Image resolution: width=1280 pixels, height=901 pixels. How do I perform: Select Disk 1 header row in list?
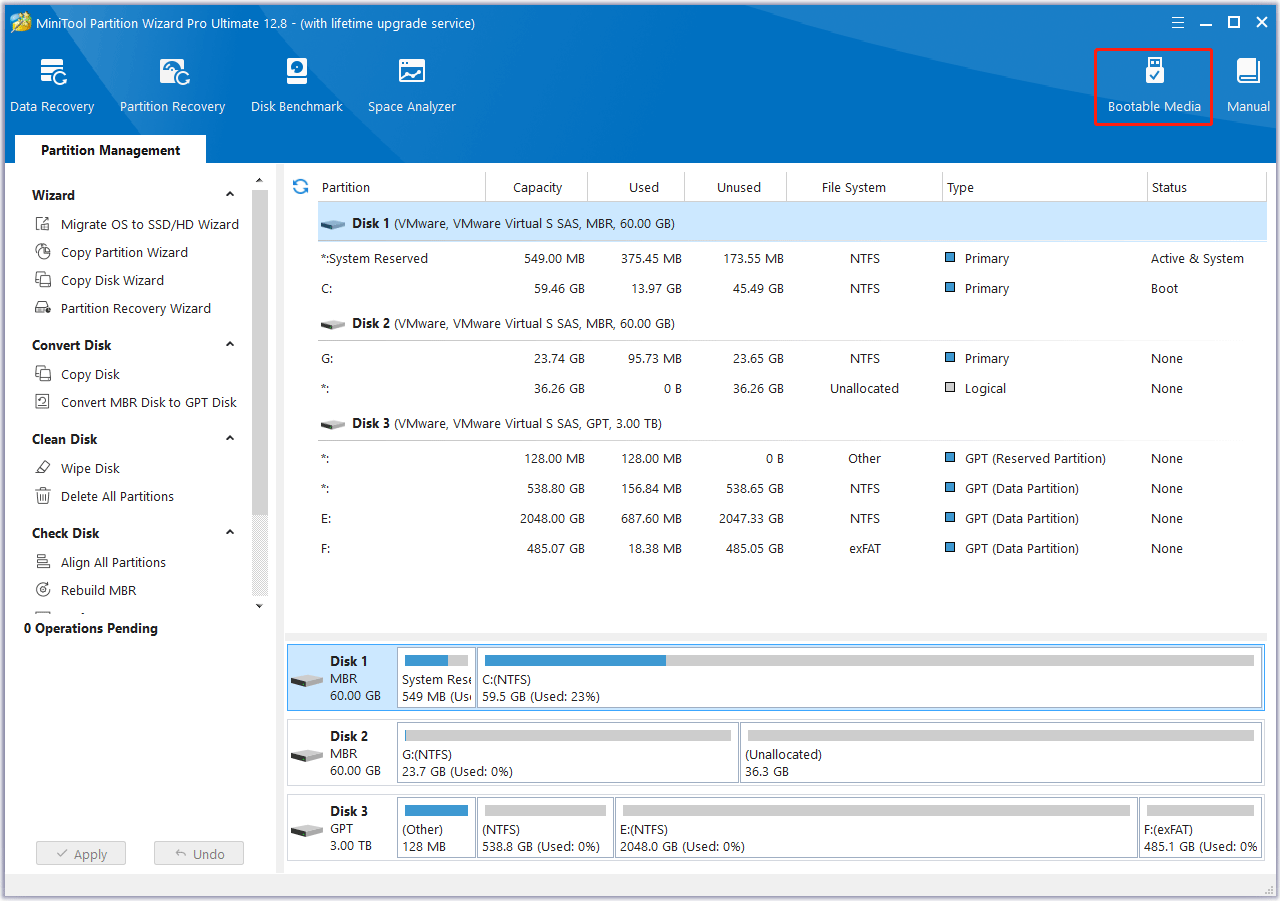coord(792,223)
